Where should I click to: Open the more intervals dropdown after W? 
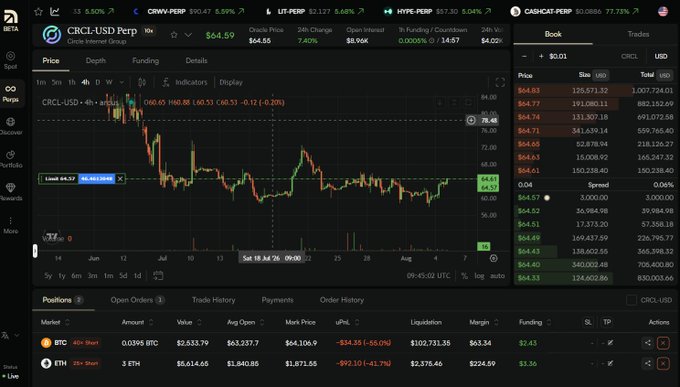(121, 82)
